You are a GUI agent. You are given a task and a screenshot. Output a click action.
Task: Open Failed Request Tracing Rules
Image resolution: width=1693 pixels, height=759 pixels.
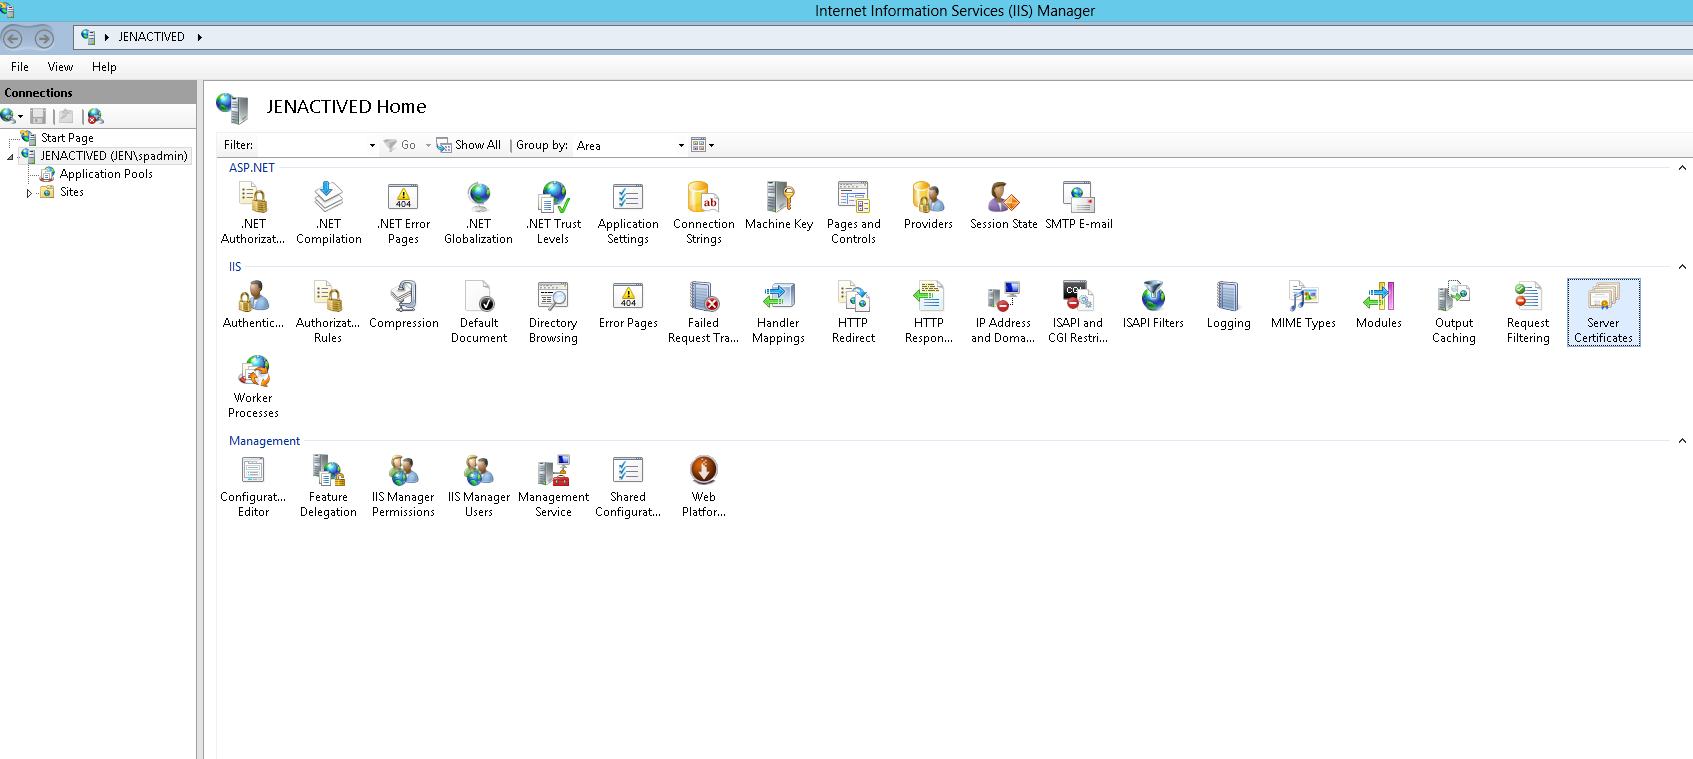point(704,311)
